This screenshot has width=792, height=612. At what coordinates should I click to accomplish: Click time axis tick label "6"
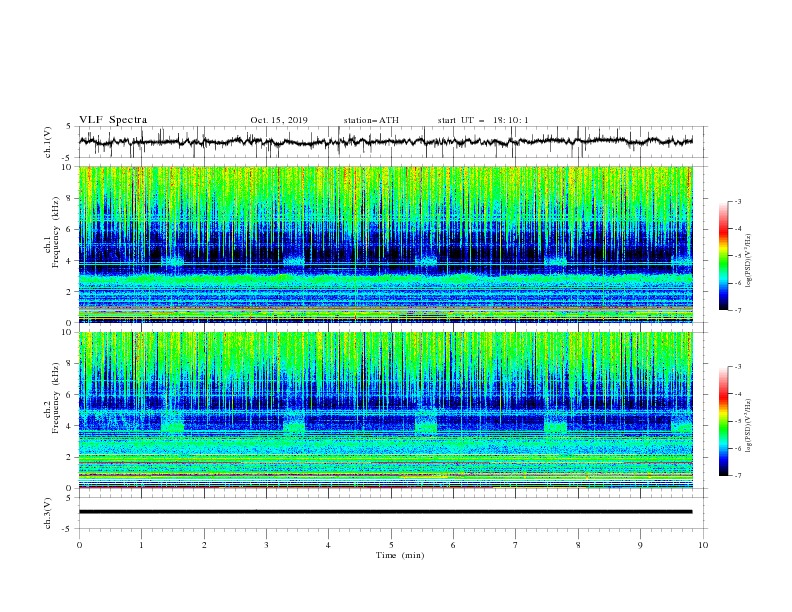(453, 545)
